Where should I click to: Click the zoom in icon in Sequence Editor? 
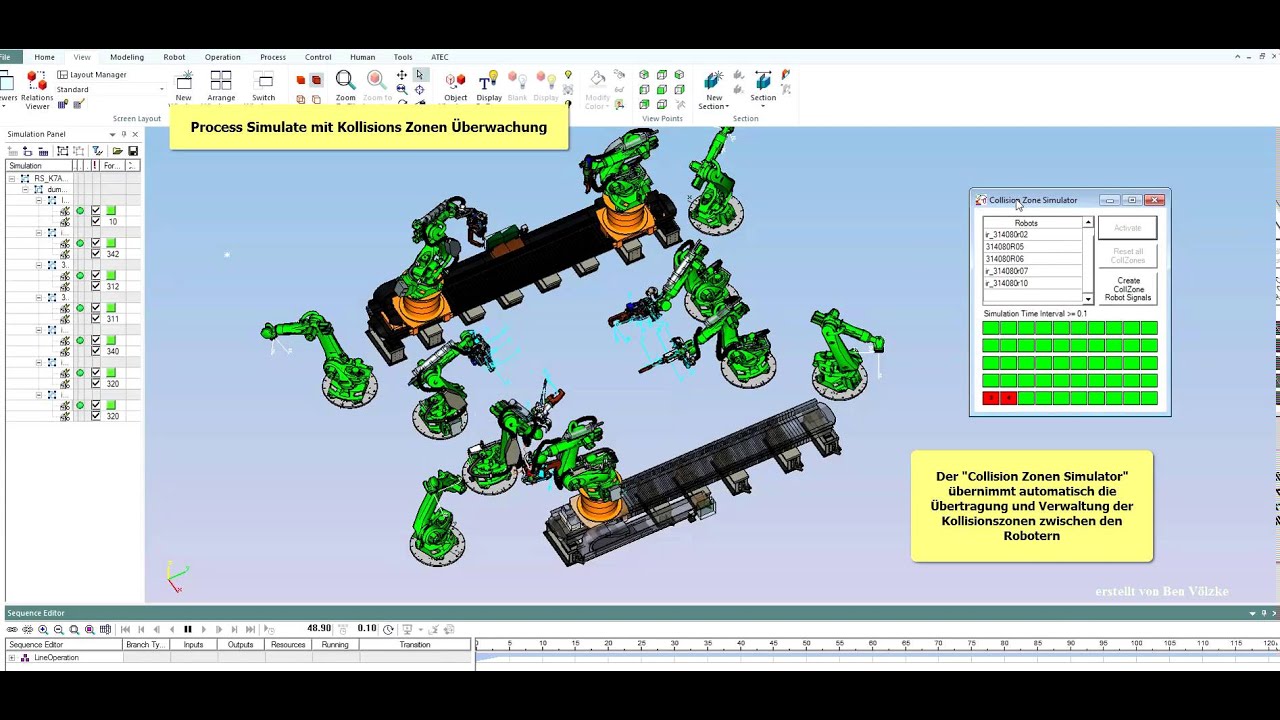(43, 629)
